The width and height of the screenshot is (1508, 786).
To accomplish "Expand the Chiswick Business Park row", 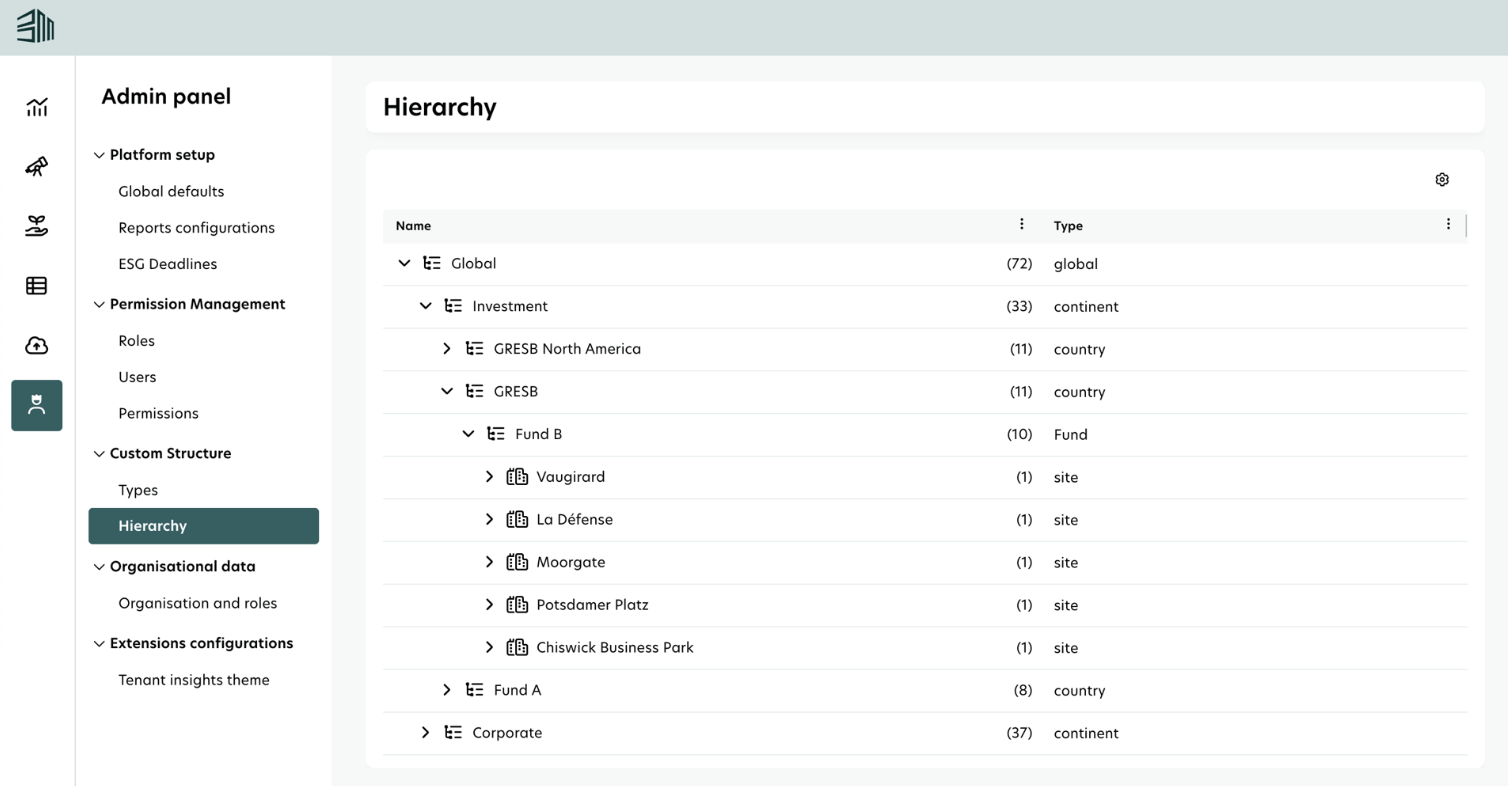I will pos(489,648).
